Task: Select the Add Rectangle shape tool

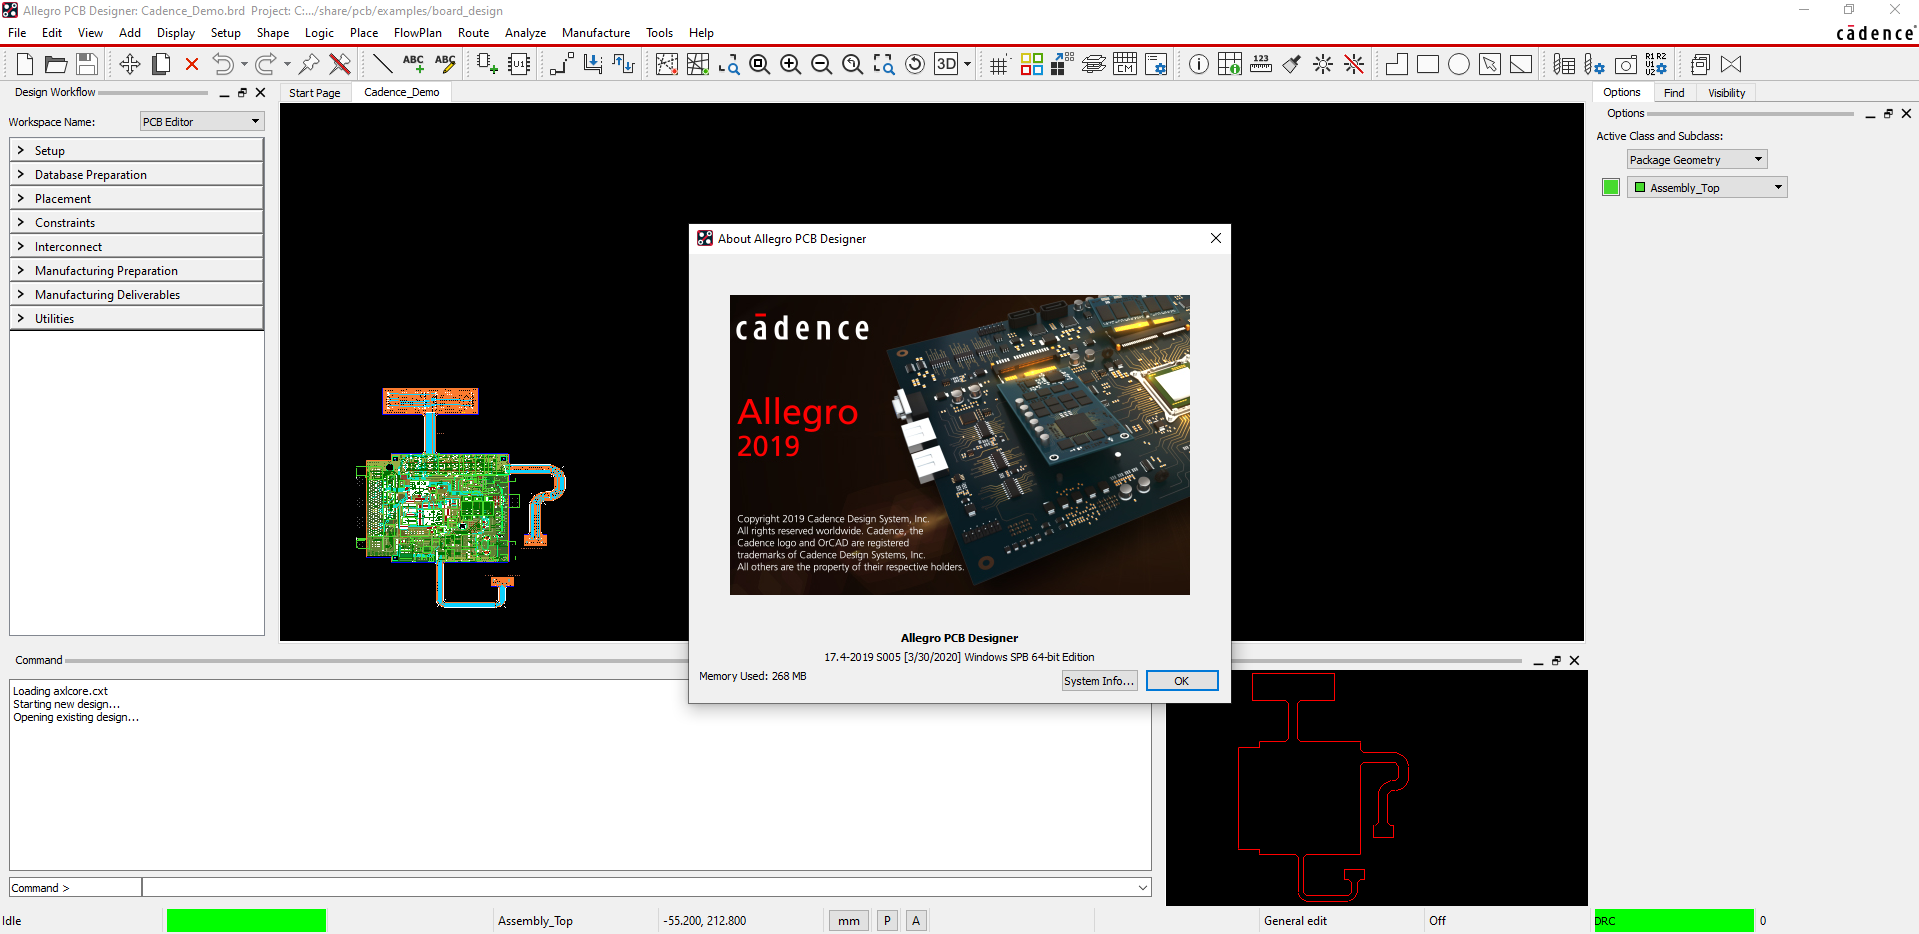Action: click(x=1428, y=65)
